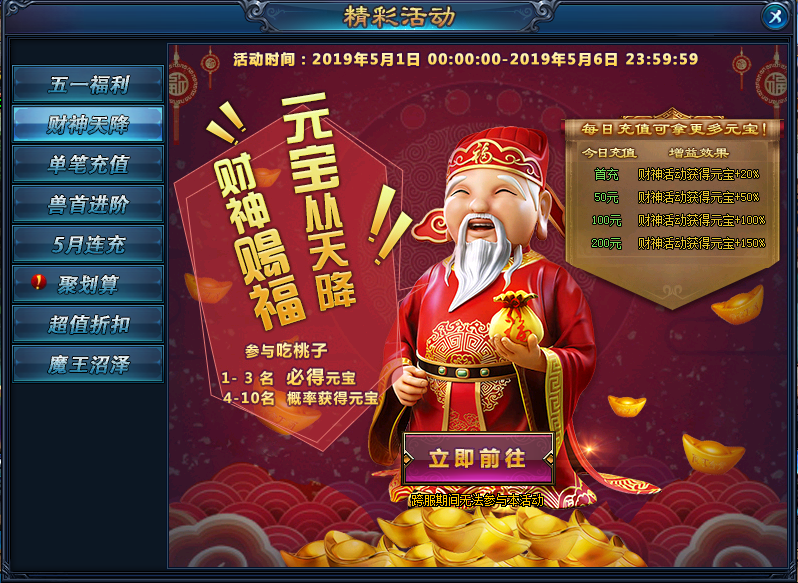Open the 魔王沼泽 activity tab
This screenshot has width=798, height=583.
[88, 364]
